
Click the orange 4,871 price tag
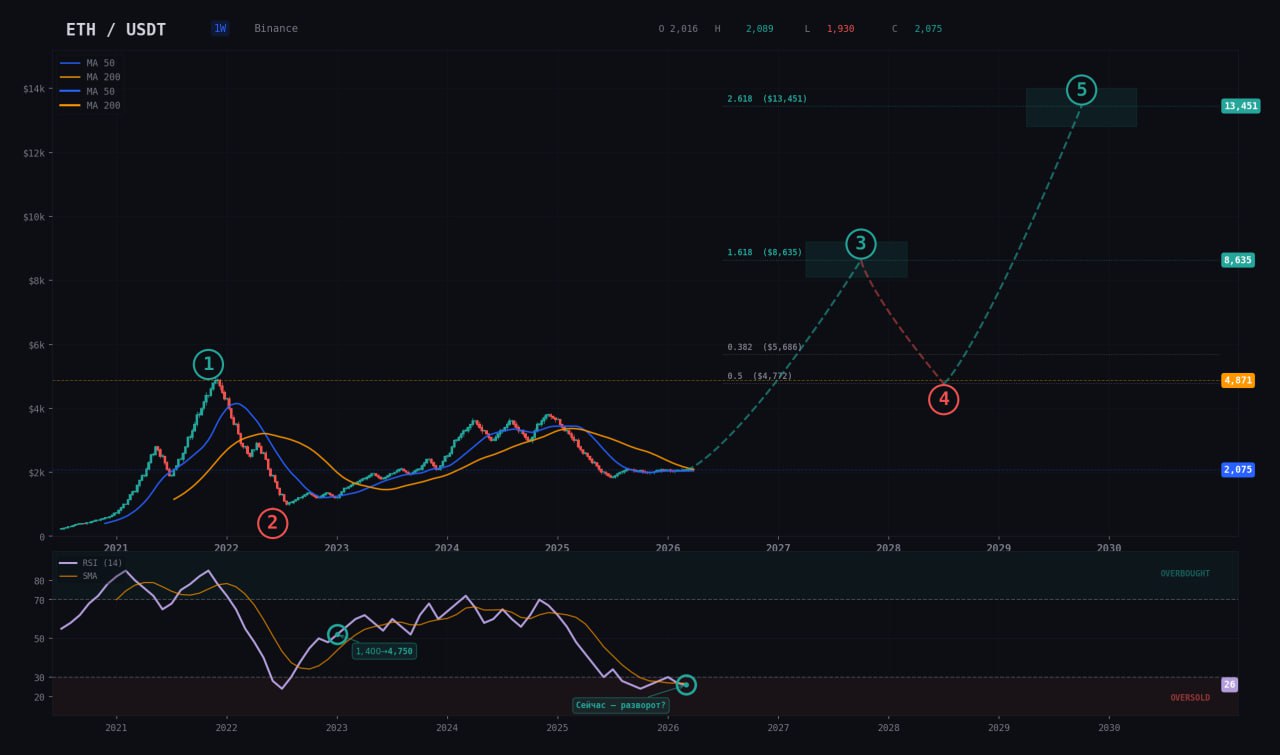[1237, 381]
